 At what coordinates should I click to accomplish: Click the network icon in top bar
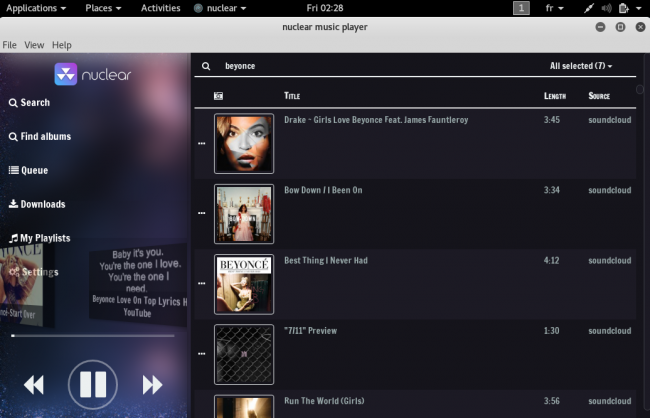(x=589, y=8)
